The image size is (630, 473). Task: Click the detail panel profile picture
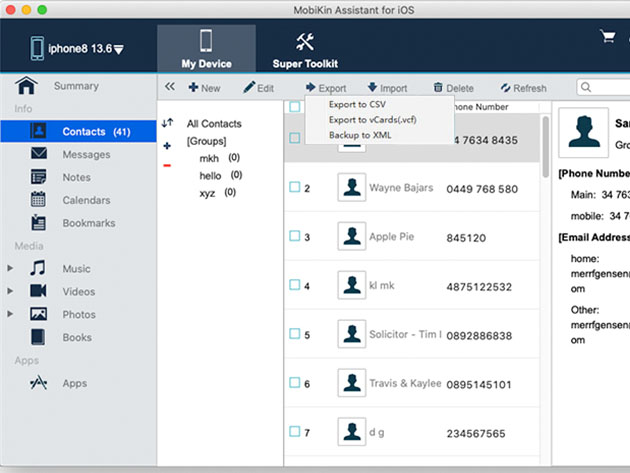point(583,132)
